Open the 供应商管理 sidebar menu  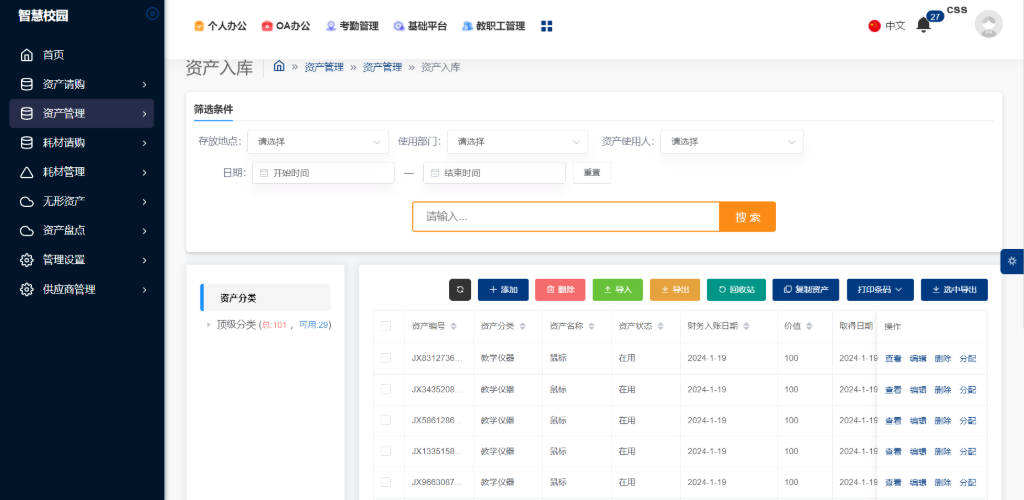[82, 289]
